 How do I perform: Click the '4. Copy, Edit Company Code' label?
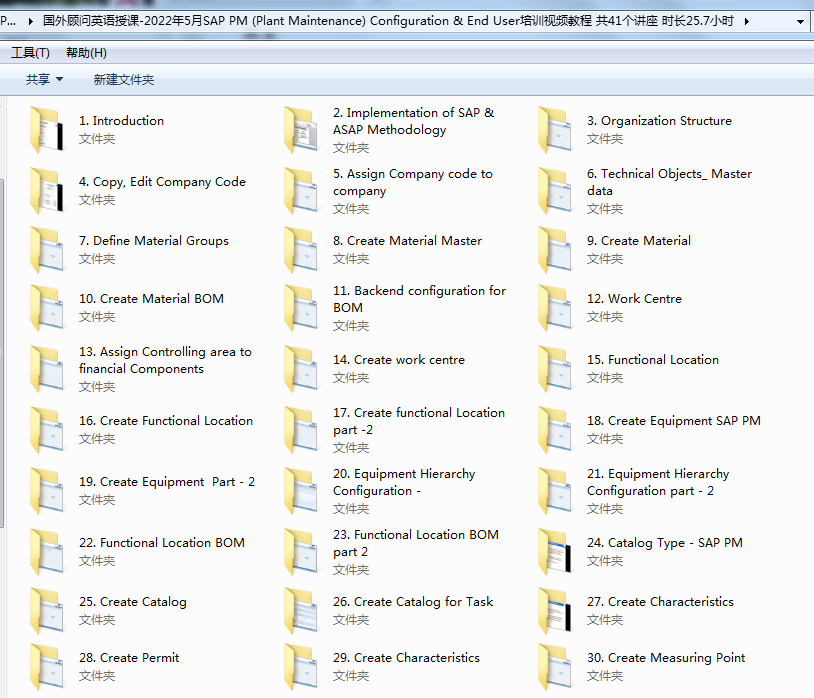tap(162, 182)
